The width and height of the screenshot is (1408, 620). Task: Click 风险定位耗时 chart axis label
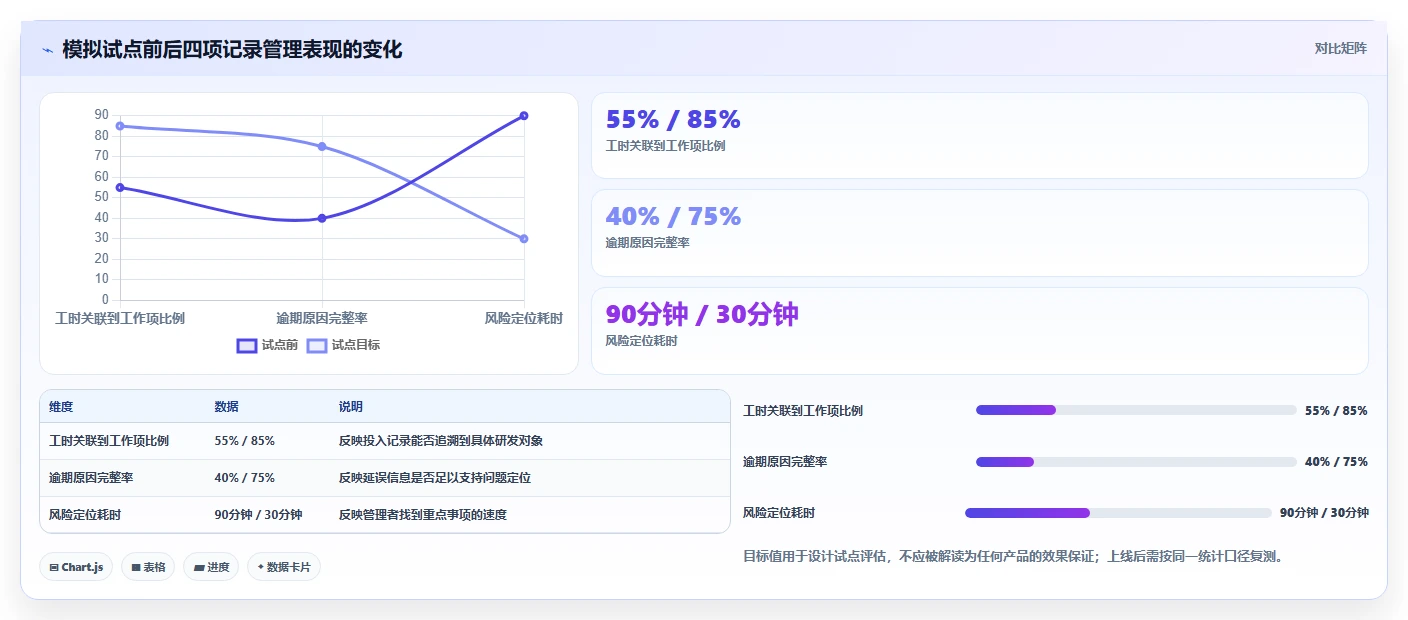[x=524, y=318]
